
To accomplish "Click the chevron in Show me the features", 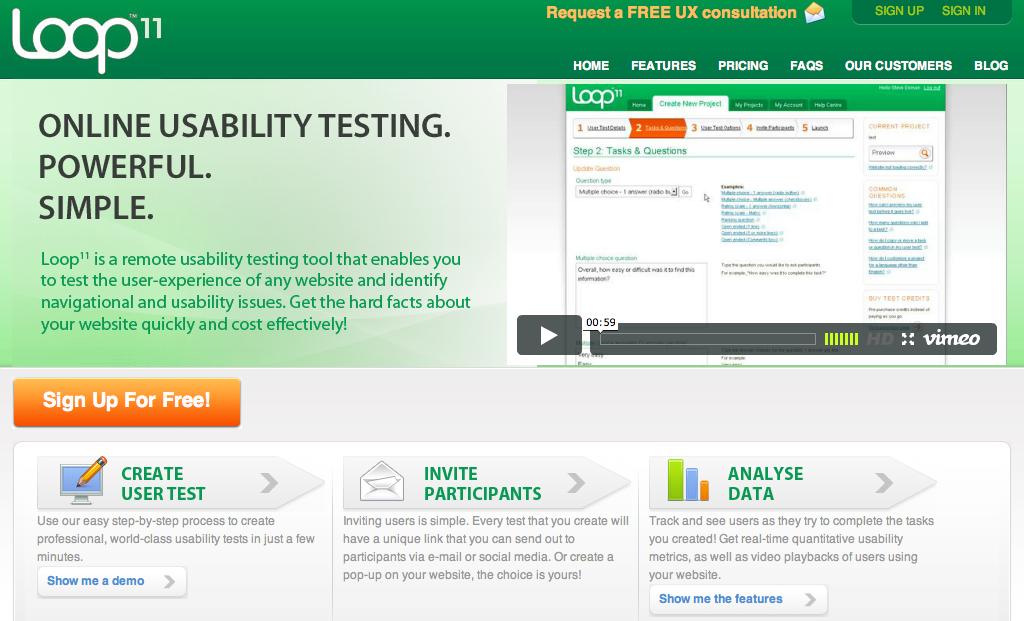I will (810, 599).
